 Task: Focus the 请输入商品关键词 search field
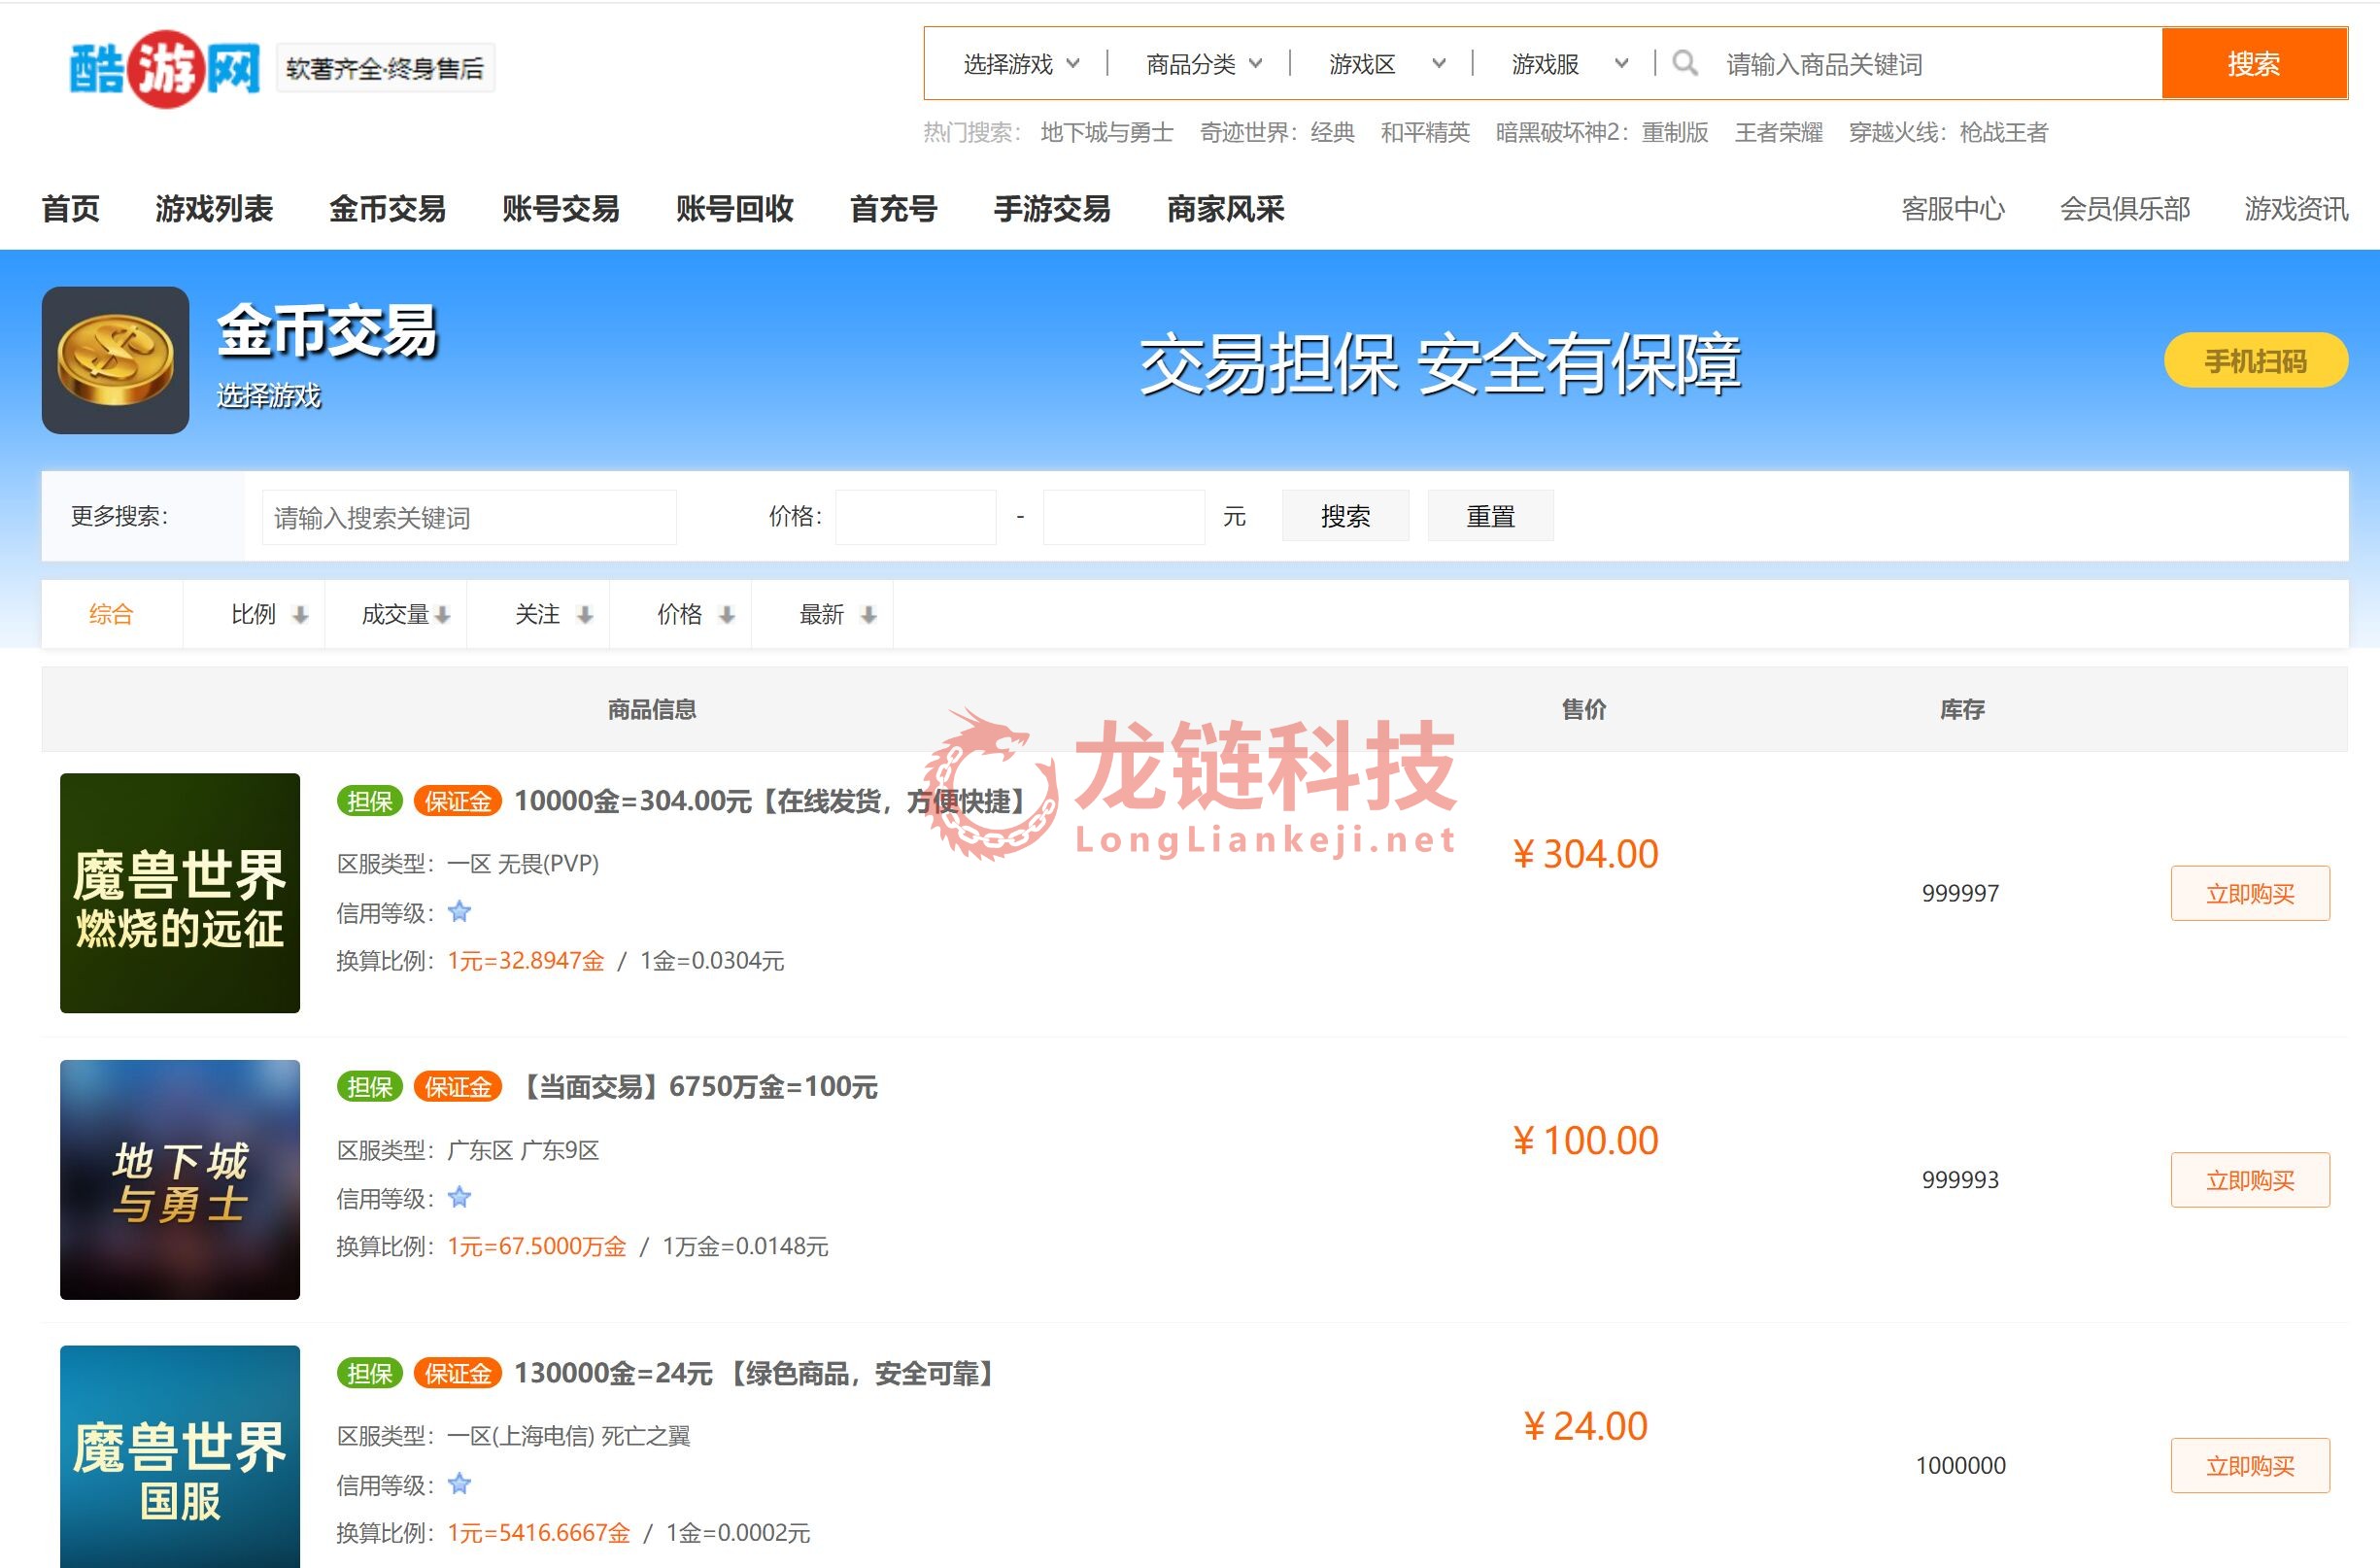pyautogui.click(x=1935, y=64)
